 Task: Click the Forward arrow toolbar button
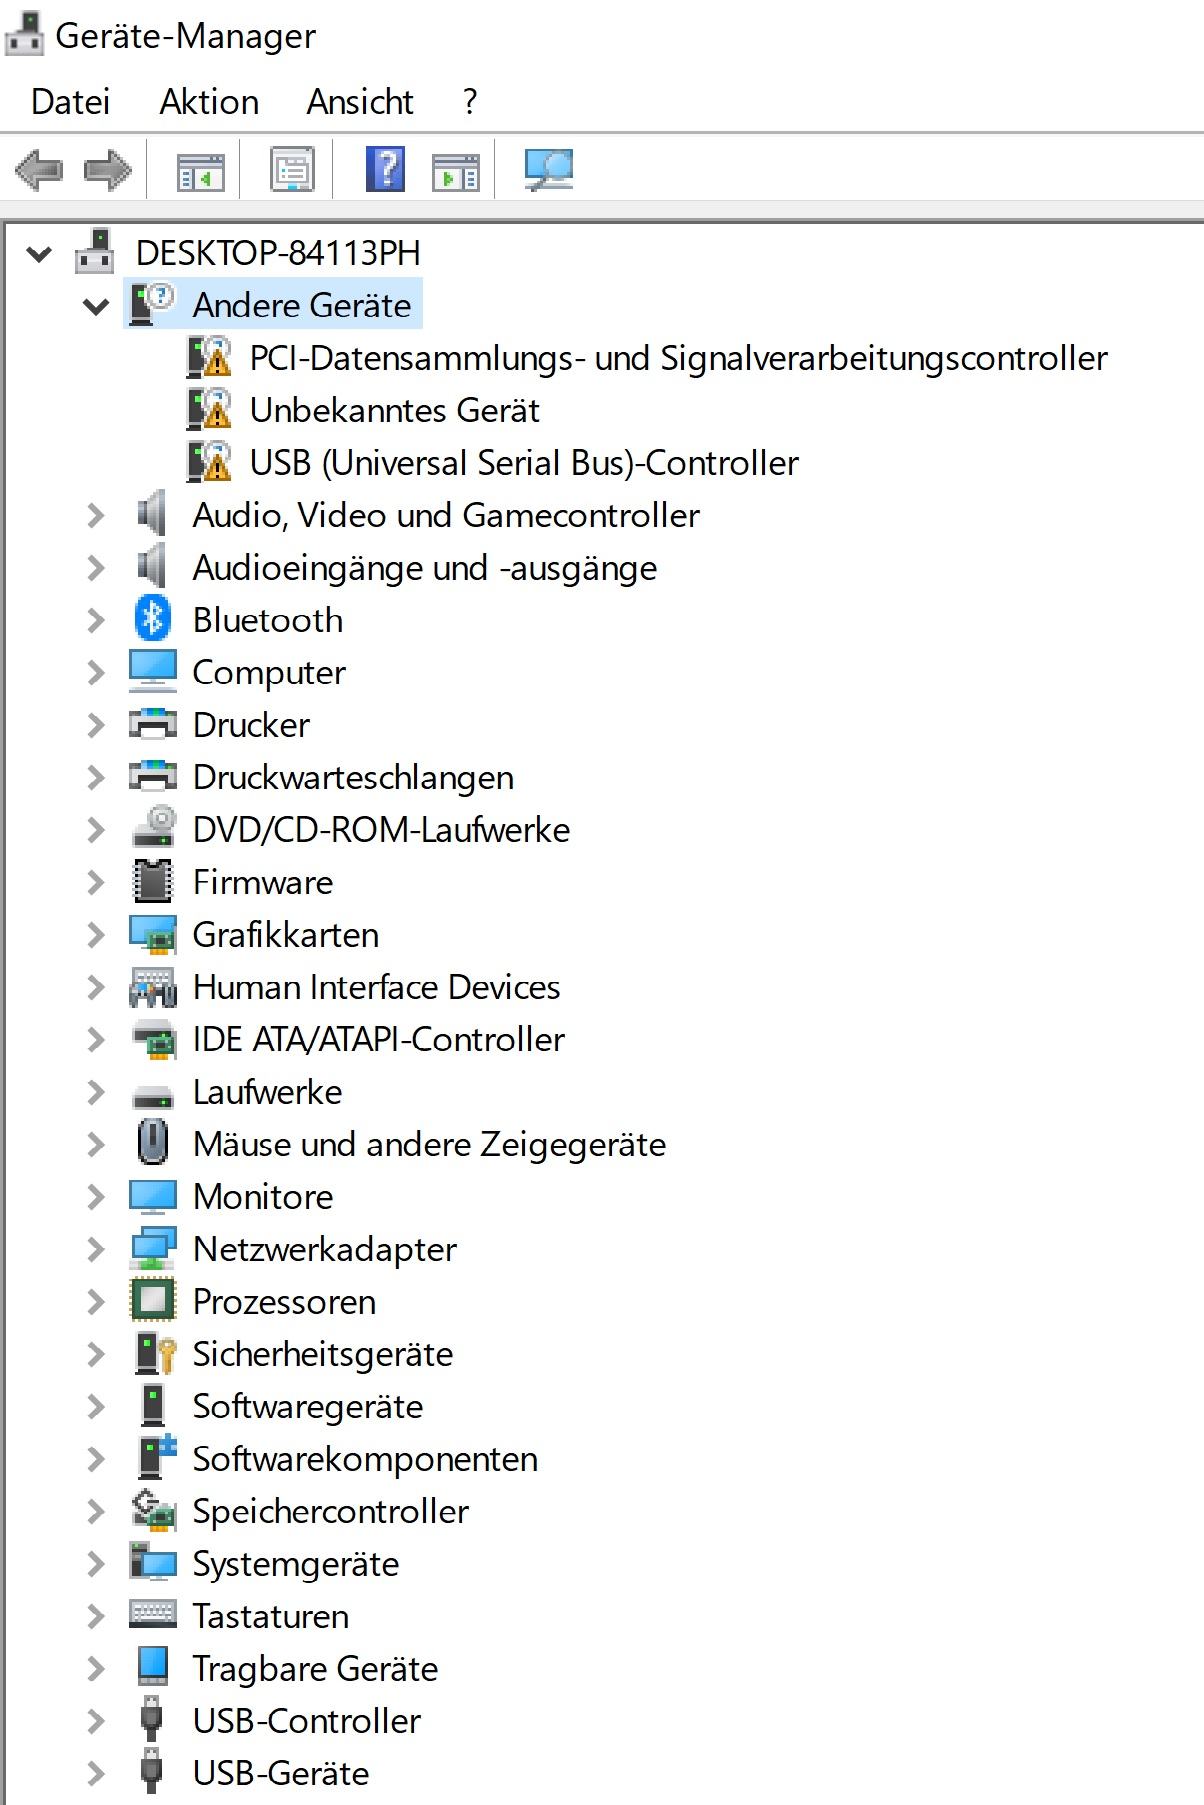[108, 170]
